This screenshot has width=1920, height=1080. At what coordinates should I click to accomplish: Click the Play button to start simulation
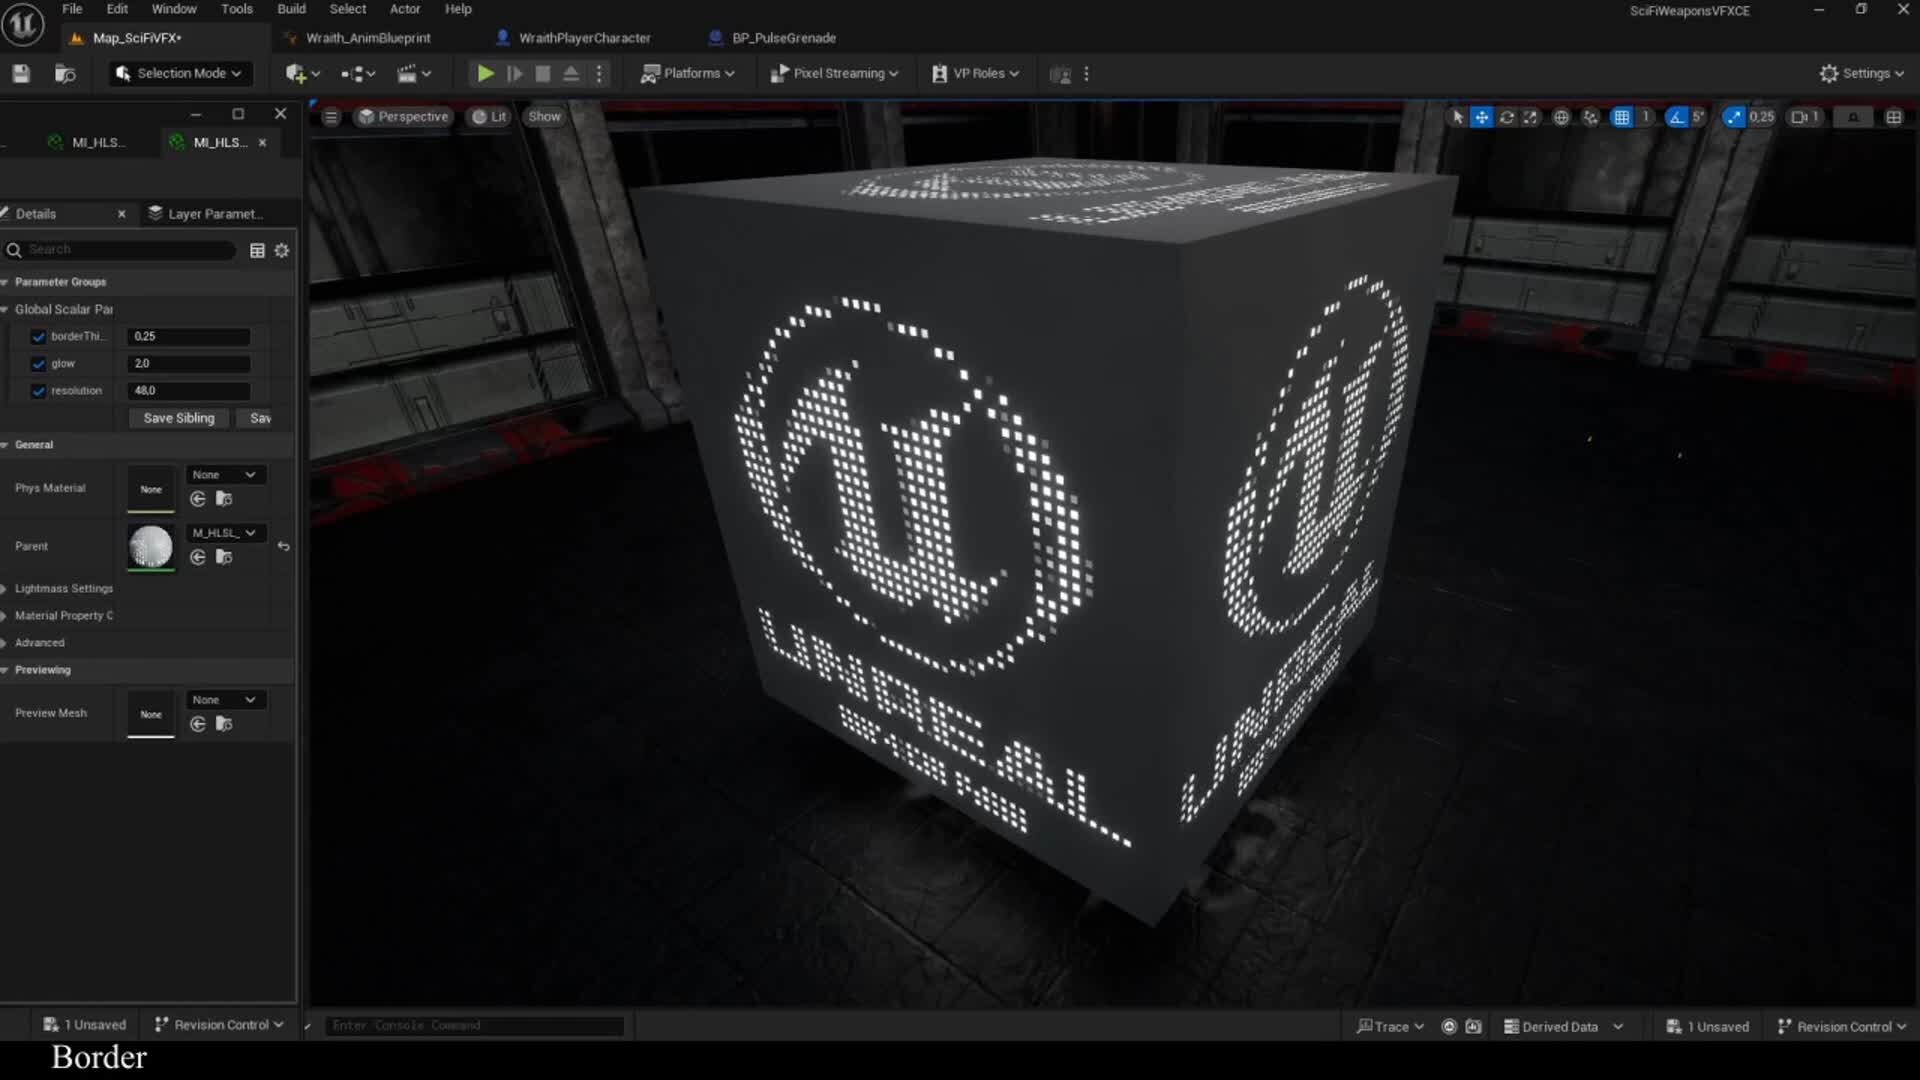click(486, 73)
